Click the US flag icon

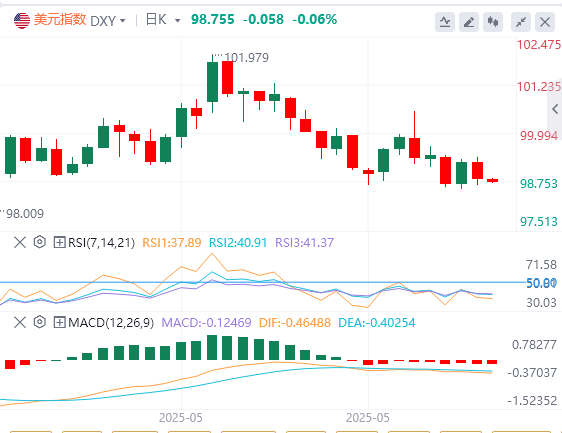point(22,20)
